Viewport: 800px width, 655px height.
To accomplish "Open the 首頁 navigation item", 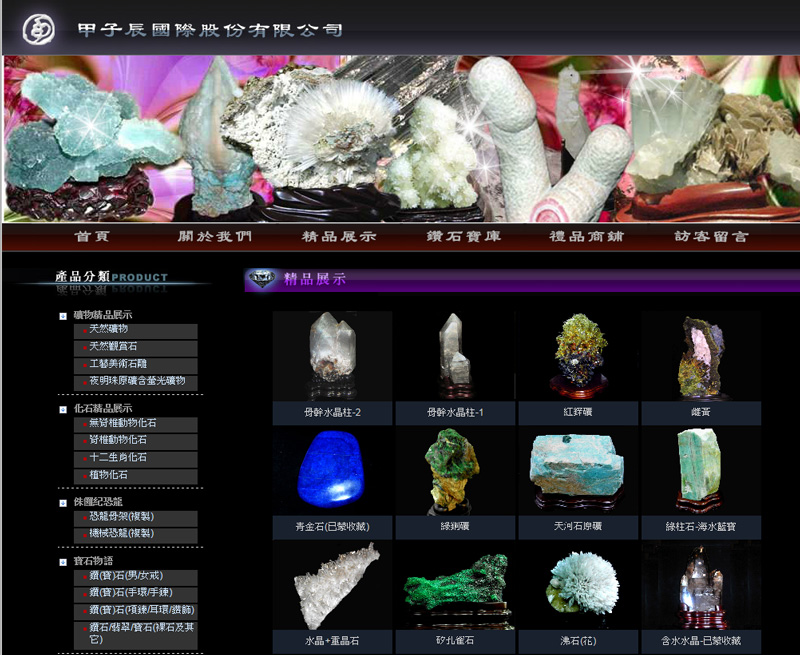I will (x=92, y=237).
